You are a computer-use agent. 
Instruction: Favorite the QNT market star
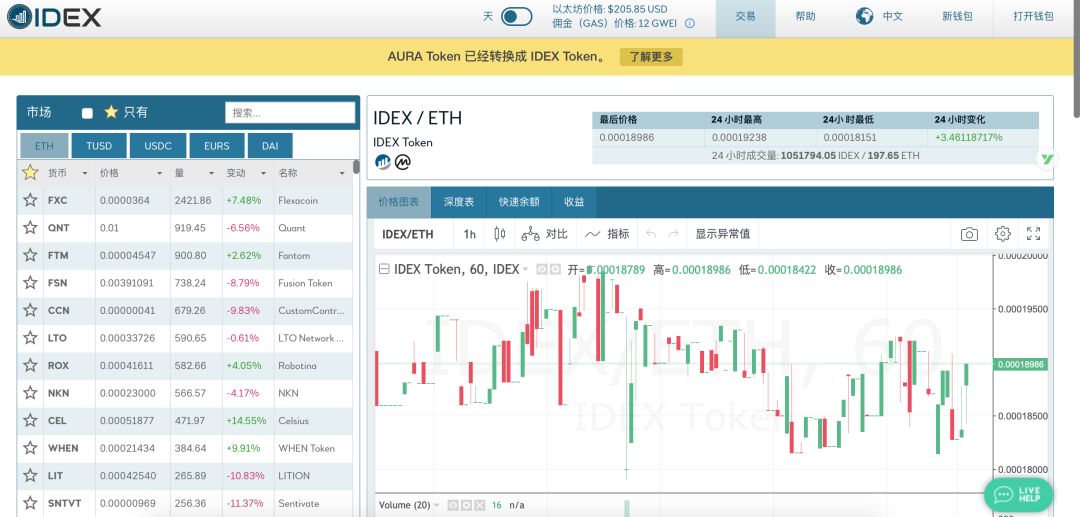coord(30,228)
